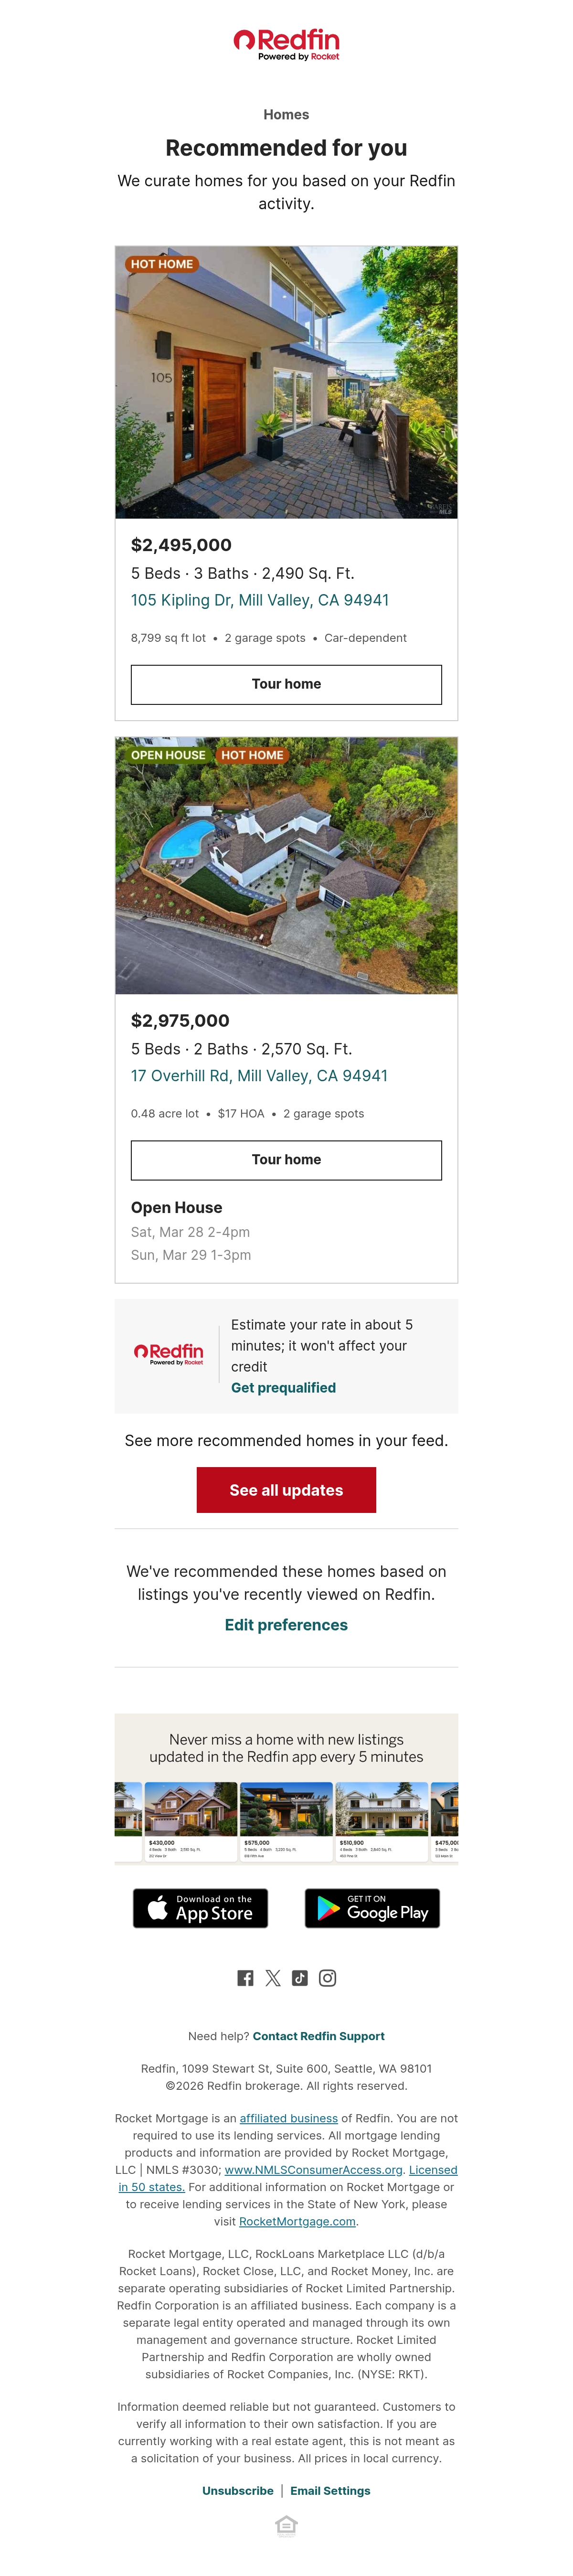Open the Facebook social icon
The width and height of the screenshot is (573, 2576).
point(245,1977)
